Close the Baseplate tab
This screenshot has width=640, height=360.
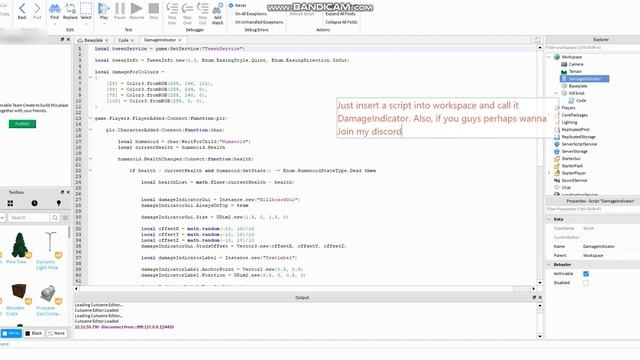click(107, 40)
